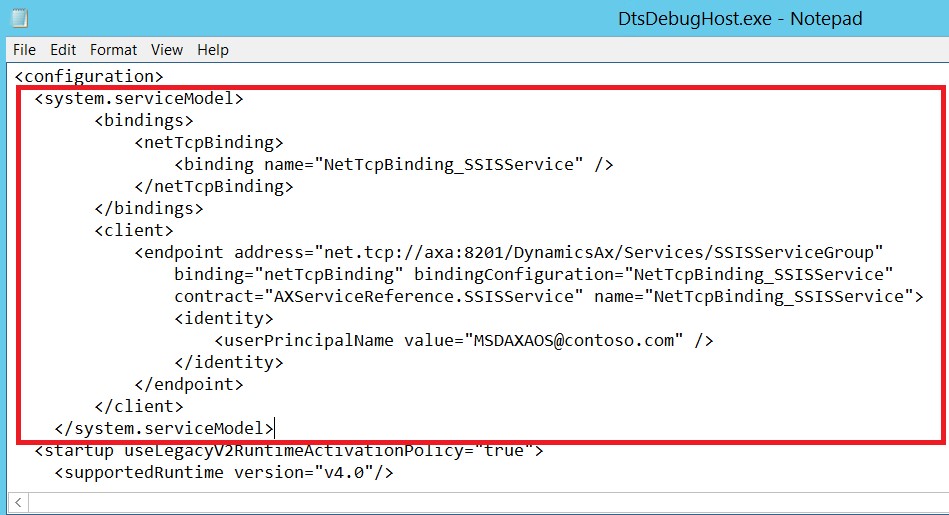This screenshot has width=949, height=515.
Task: Place cursor on the closing </netTcpBinding> tag
Action: 213,186
